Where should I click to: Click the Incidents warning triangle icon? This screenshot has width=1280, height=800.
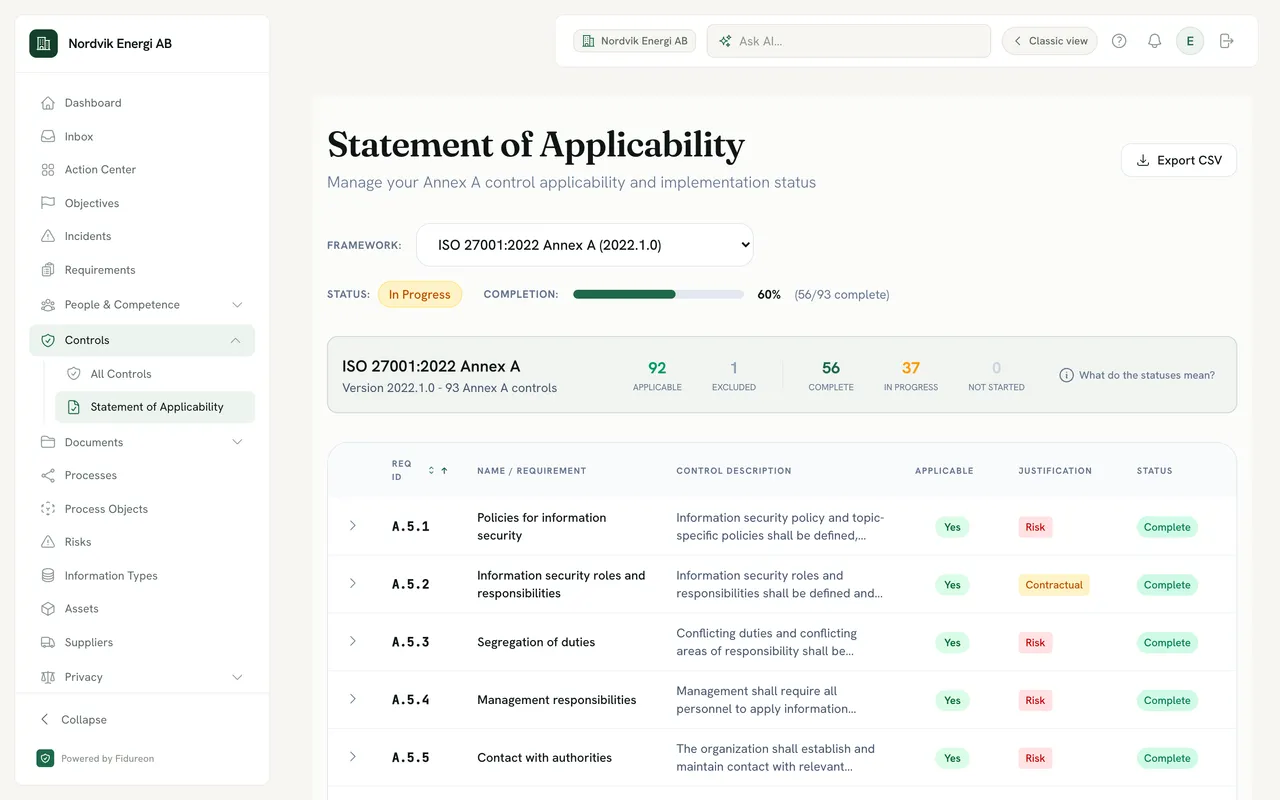[48, 236]
